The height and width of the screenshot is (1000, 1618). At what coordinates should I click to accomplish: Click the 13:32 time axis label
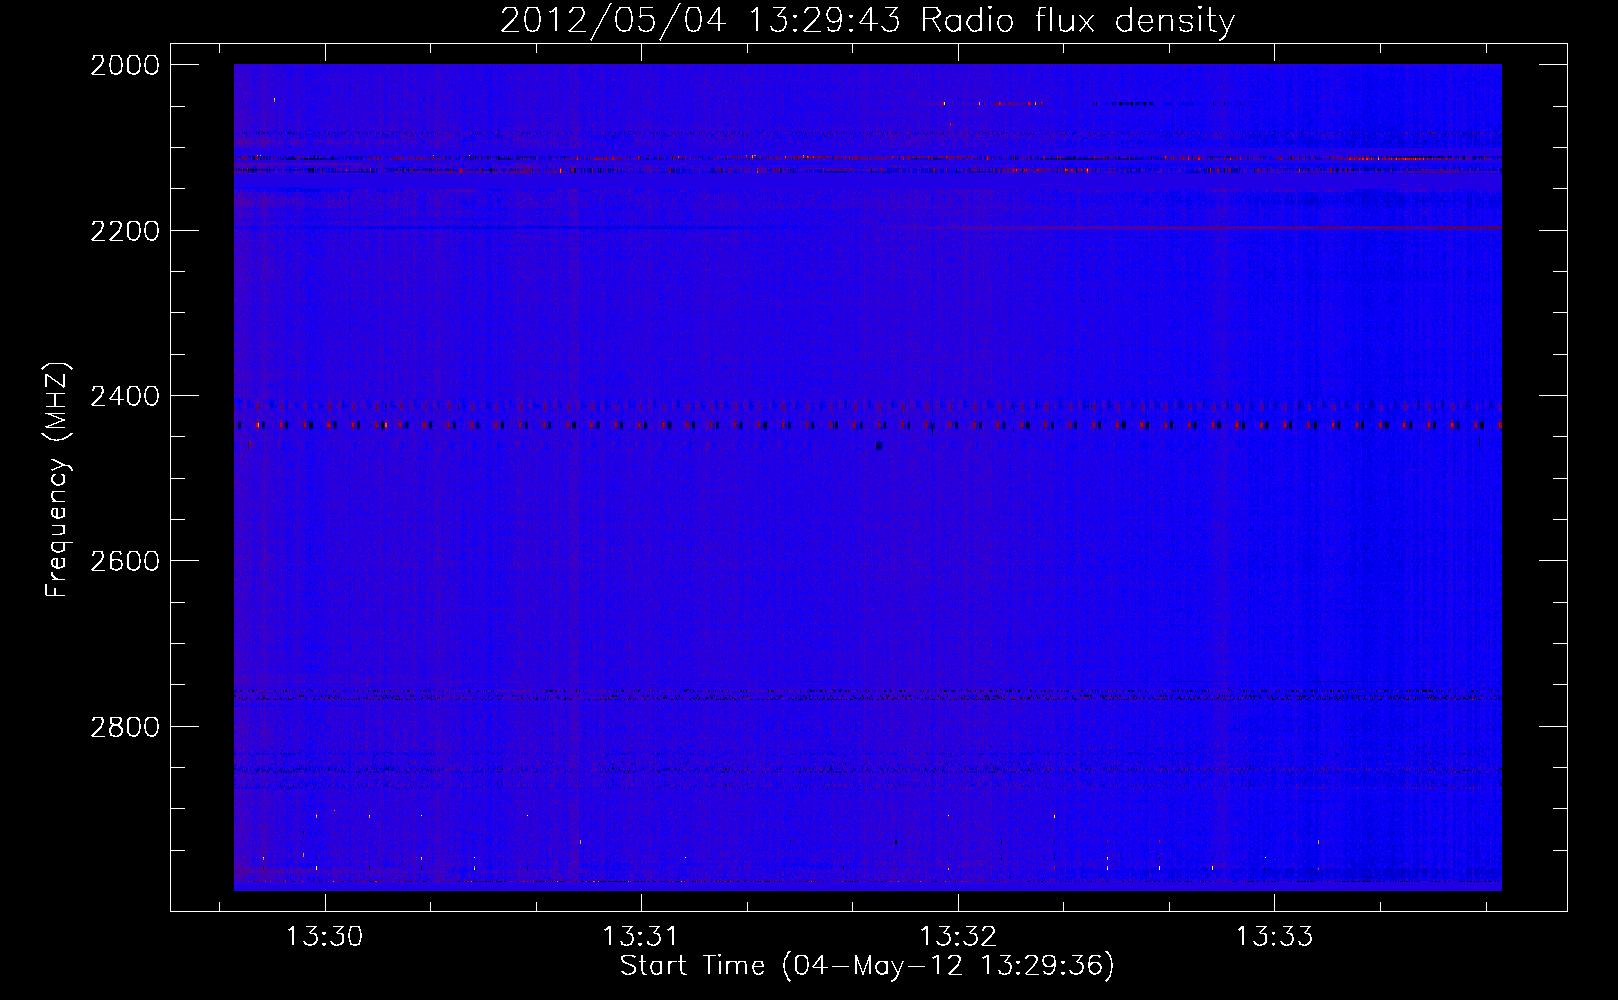tap(958, 937)
